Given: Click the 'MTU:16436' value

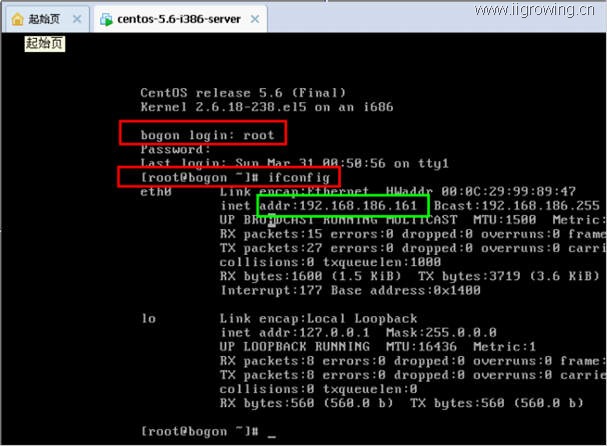Looking at the screenshot, I should (422, 347).
